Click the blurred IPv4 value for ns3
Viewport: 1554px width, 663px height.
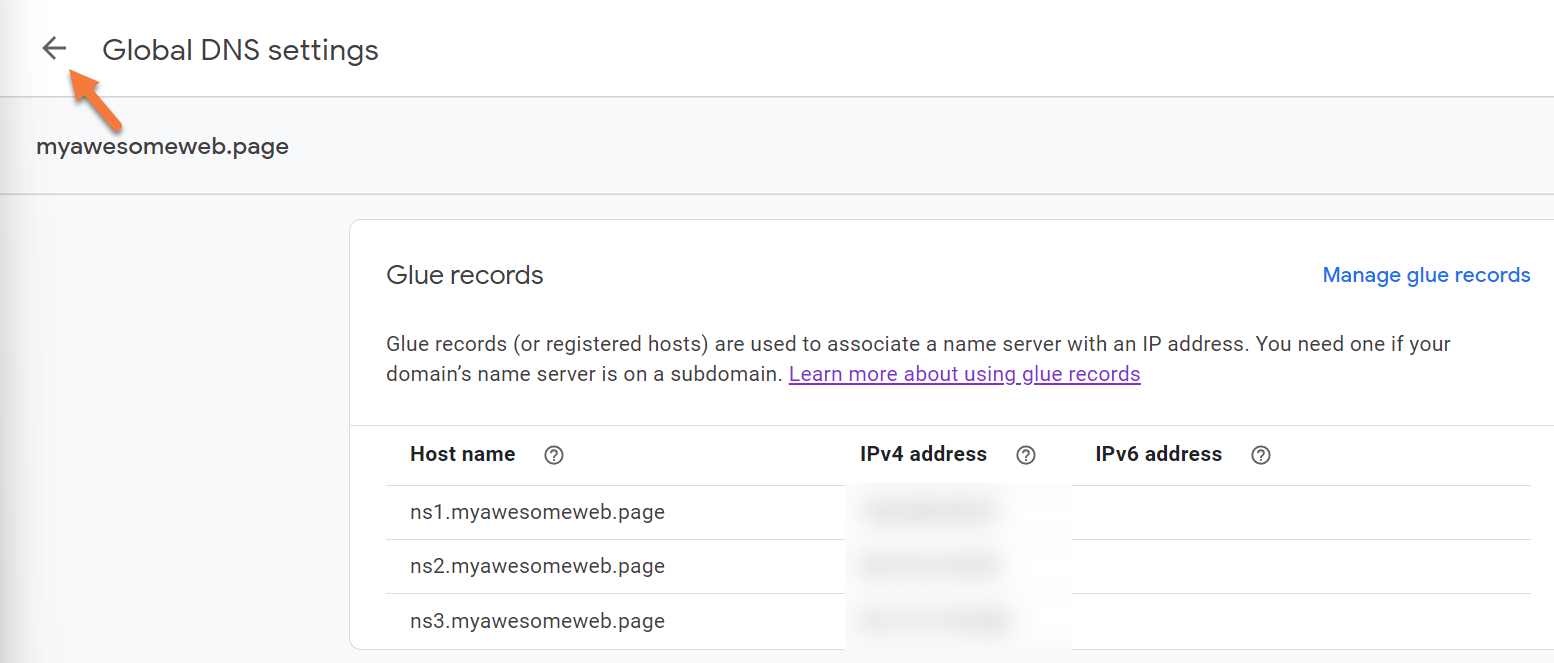pyautogui.click(x=930, y=620)
